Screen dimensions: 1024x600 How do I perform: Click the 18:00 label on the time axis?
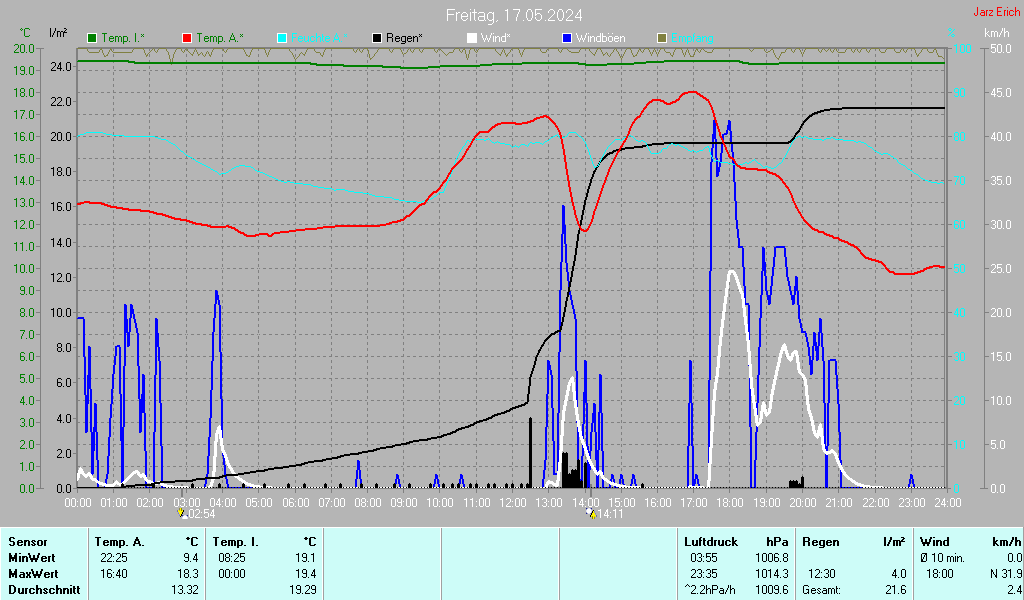[729, 502]
